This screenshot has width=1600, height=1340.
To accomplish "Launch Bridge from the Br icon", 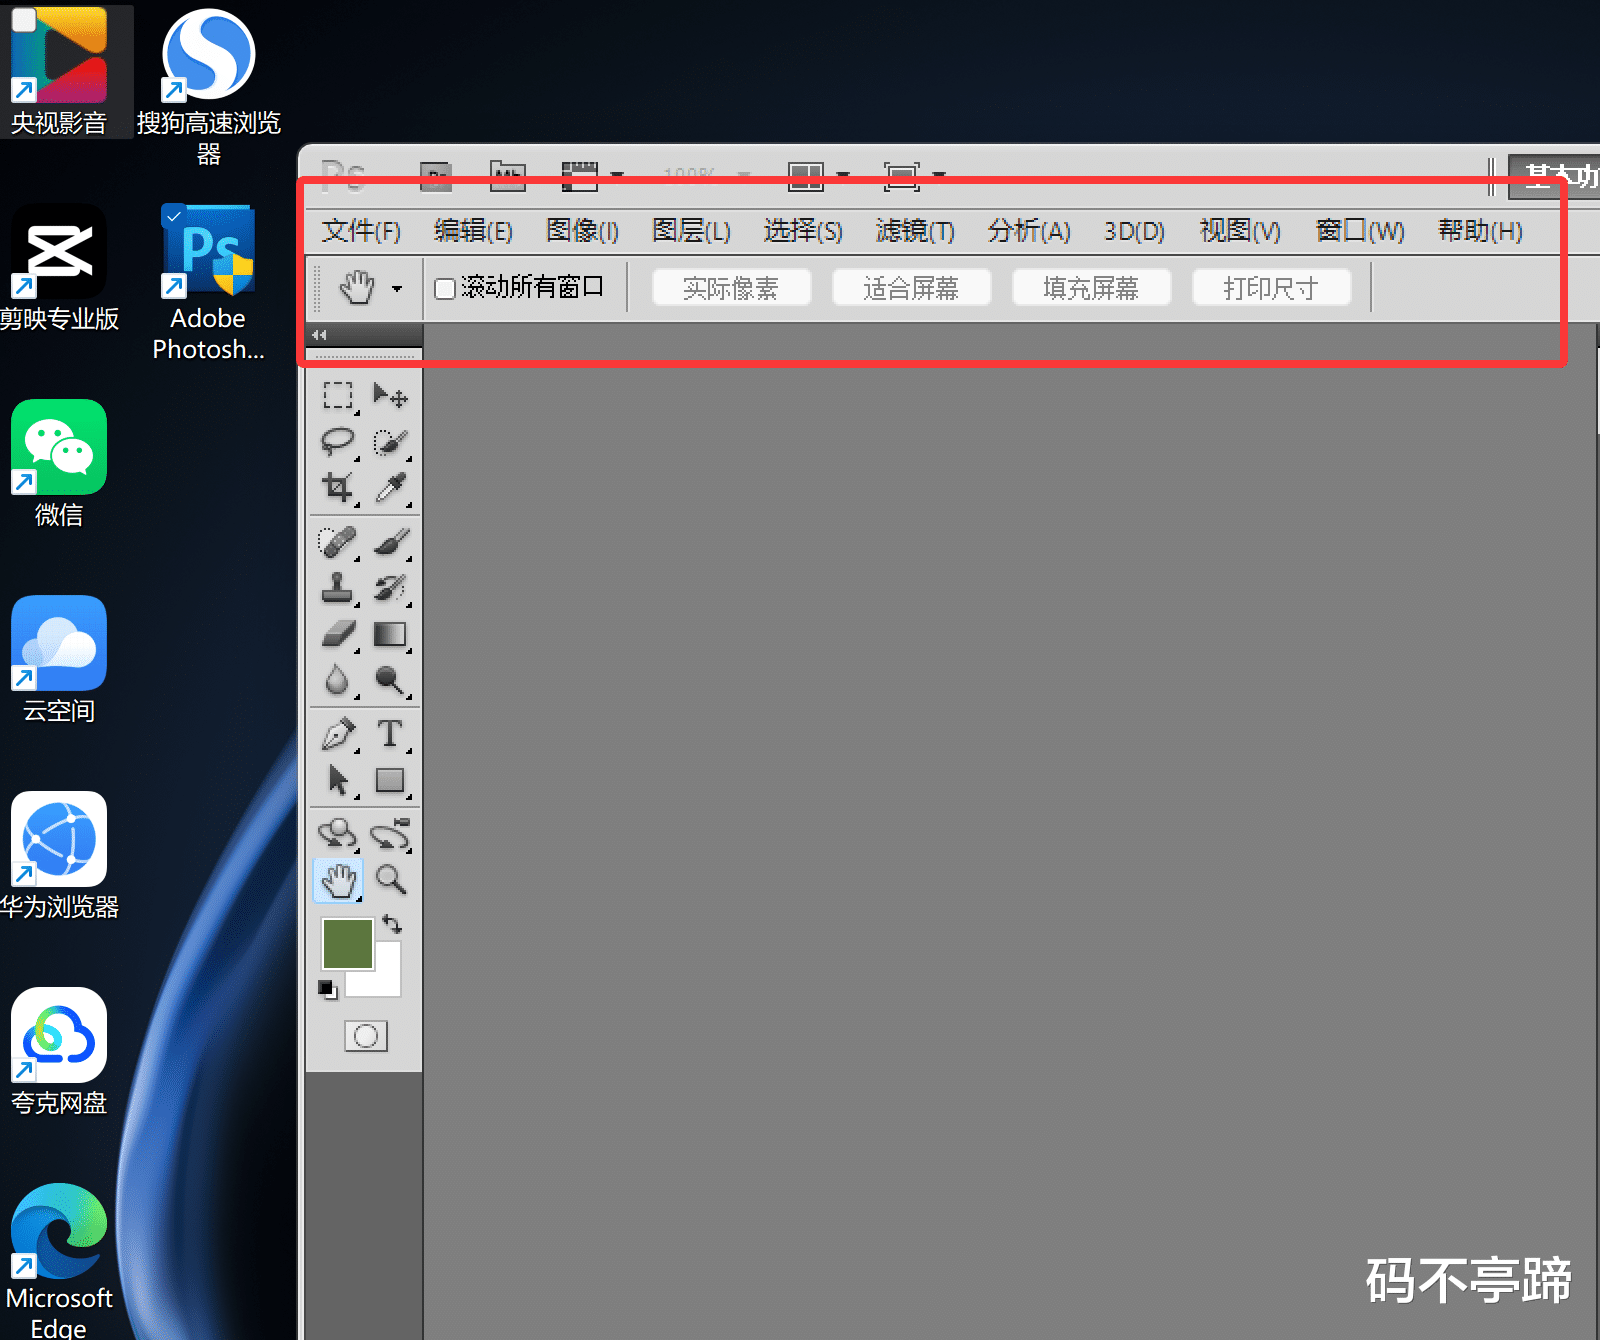I will point(436,177).
